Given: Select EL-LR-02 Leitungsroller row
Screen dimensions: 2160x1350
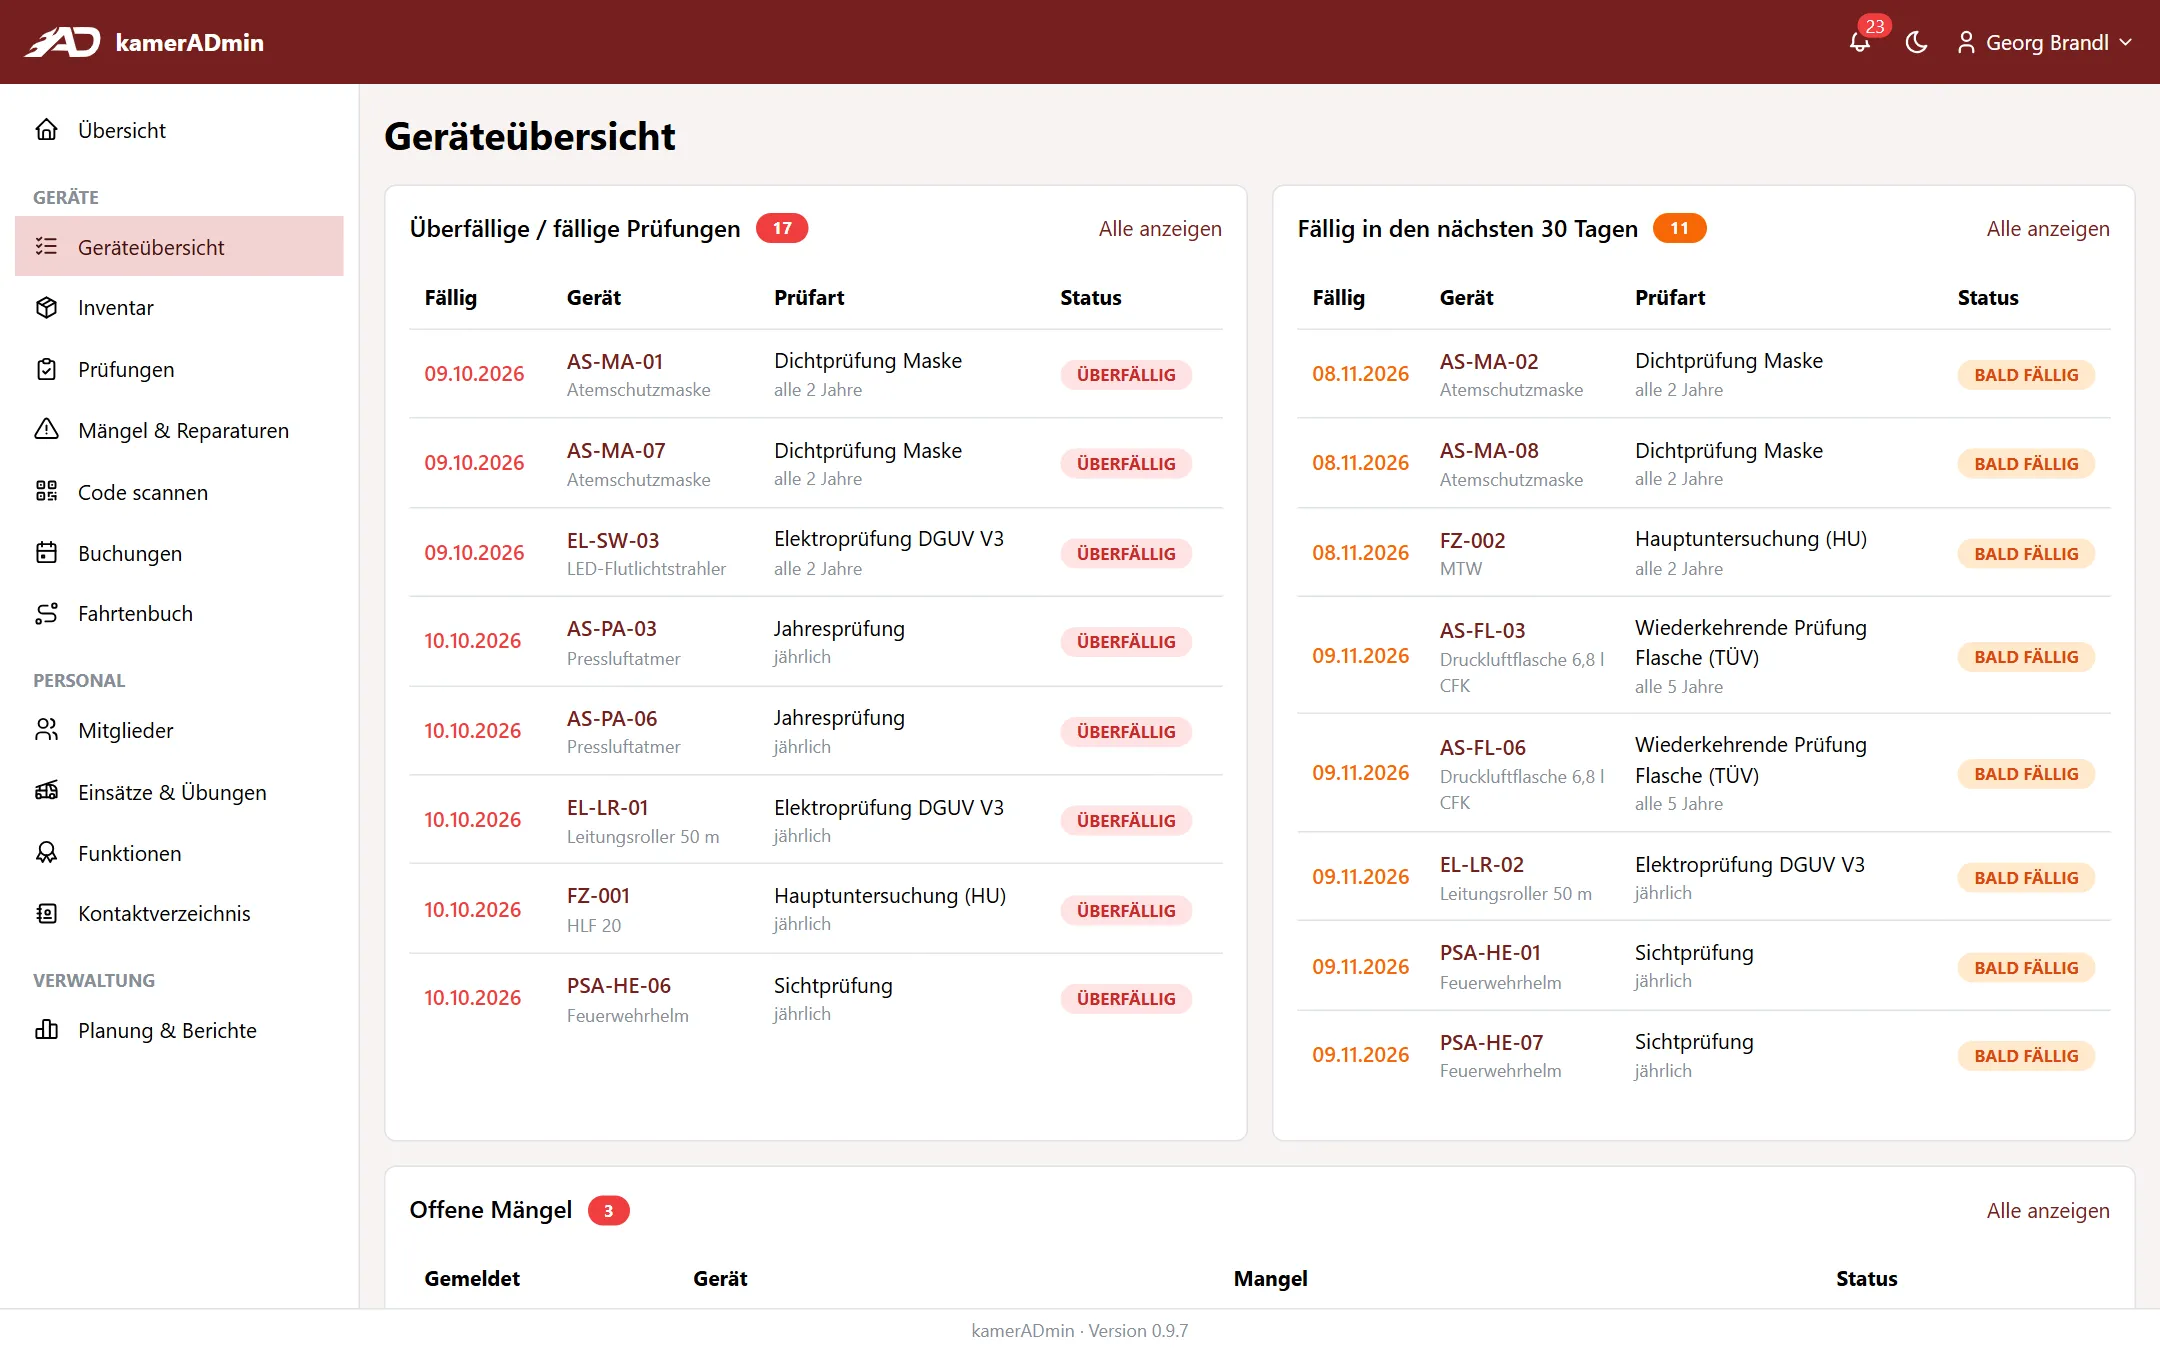Looking at the screenshot, I should [1704, 877].
